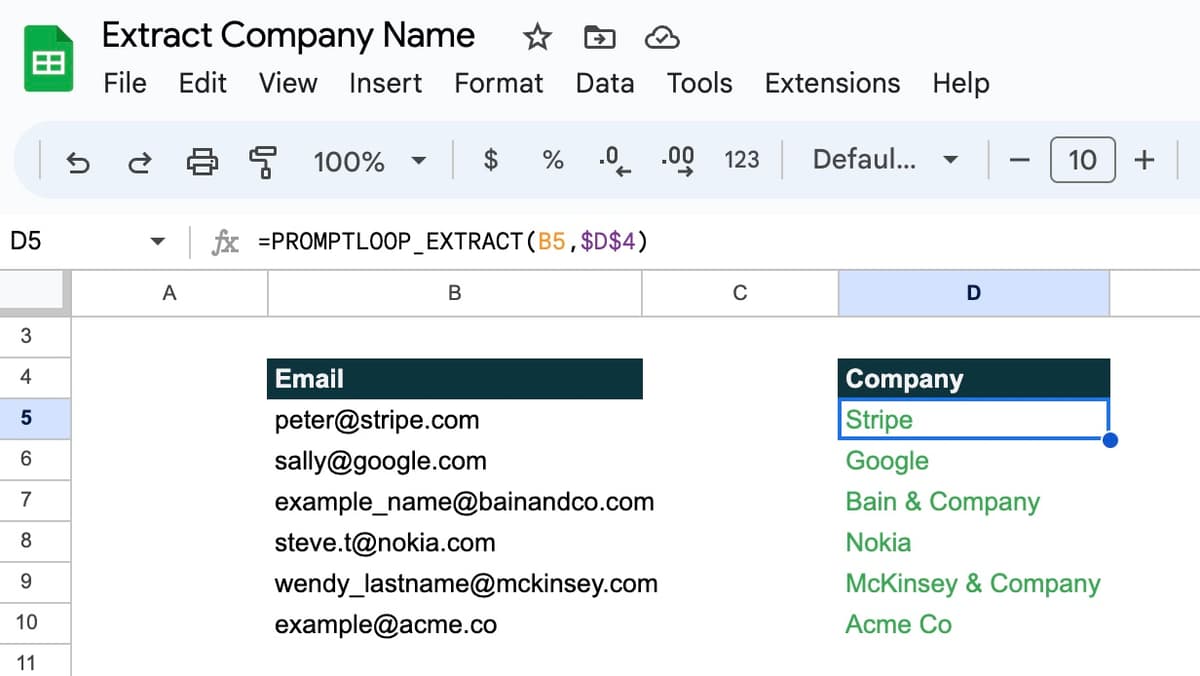This screenshot has width=1200, height=676.
Task: Click the fx function icon
Action: pyautogui.click(x=226, y=241)
